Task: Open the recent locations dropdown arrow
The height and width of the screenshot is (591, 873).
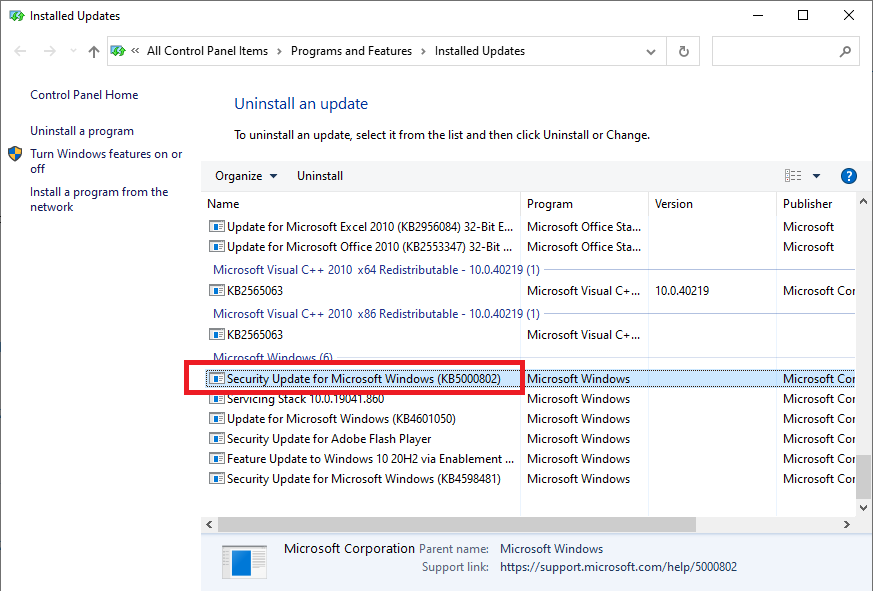Action: pos(73,51)
